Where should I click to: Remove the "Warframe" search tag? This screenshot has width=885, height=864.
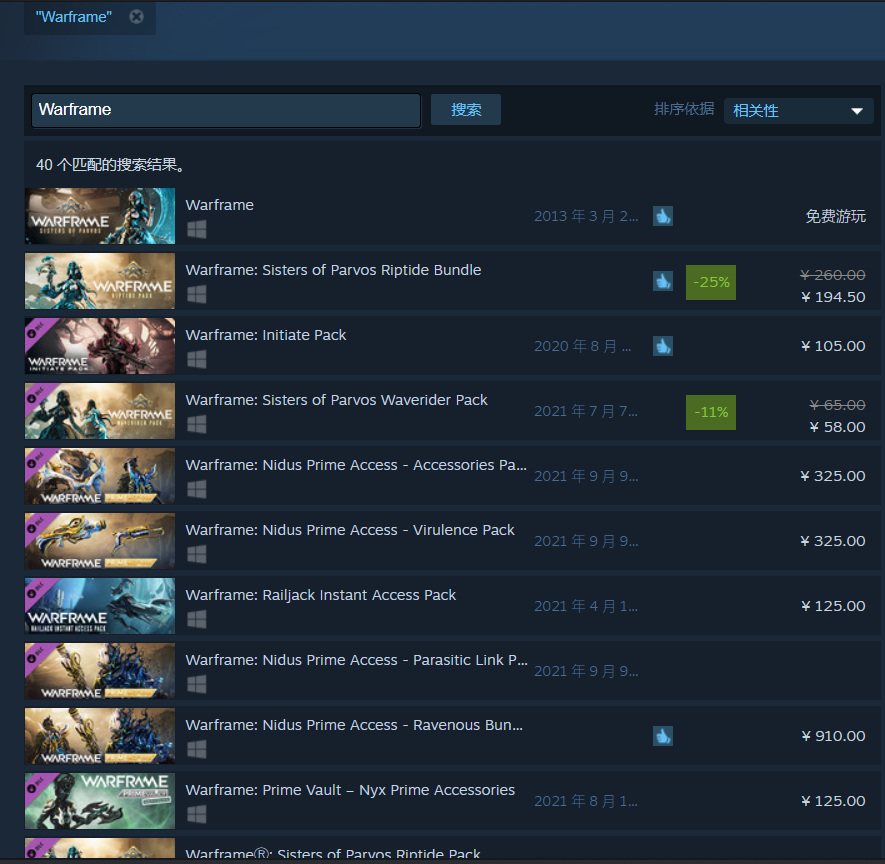tap(136, 17)
